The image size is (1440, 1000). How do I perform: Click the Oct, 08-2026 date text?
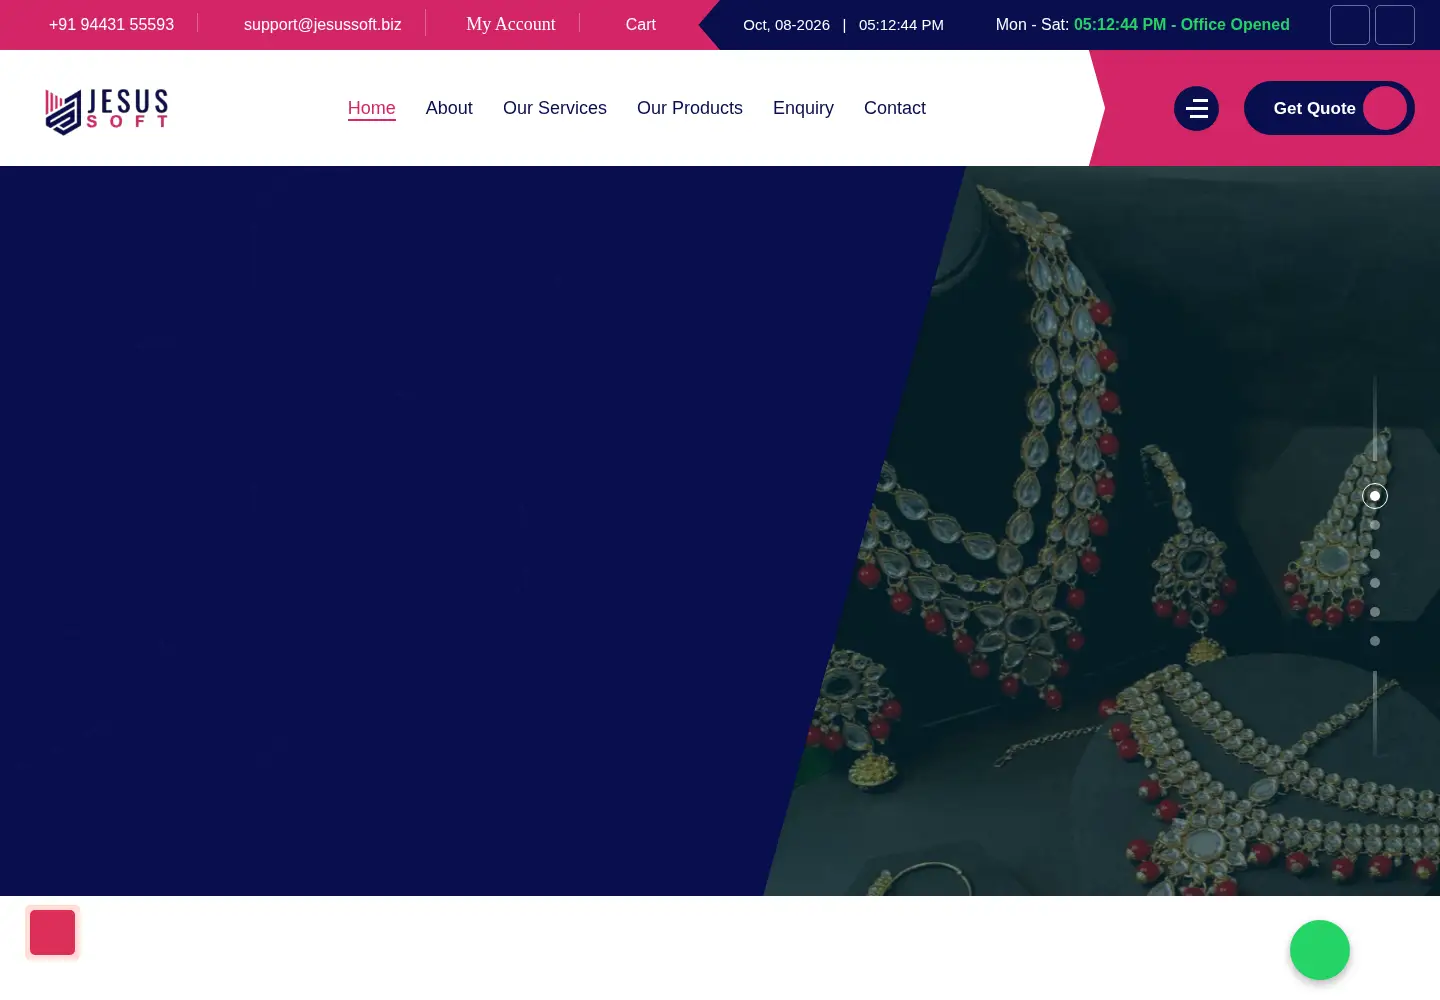(x=786, y=25)
